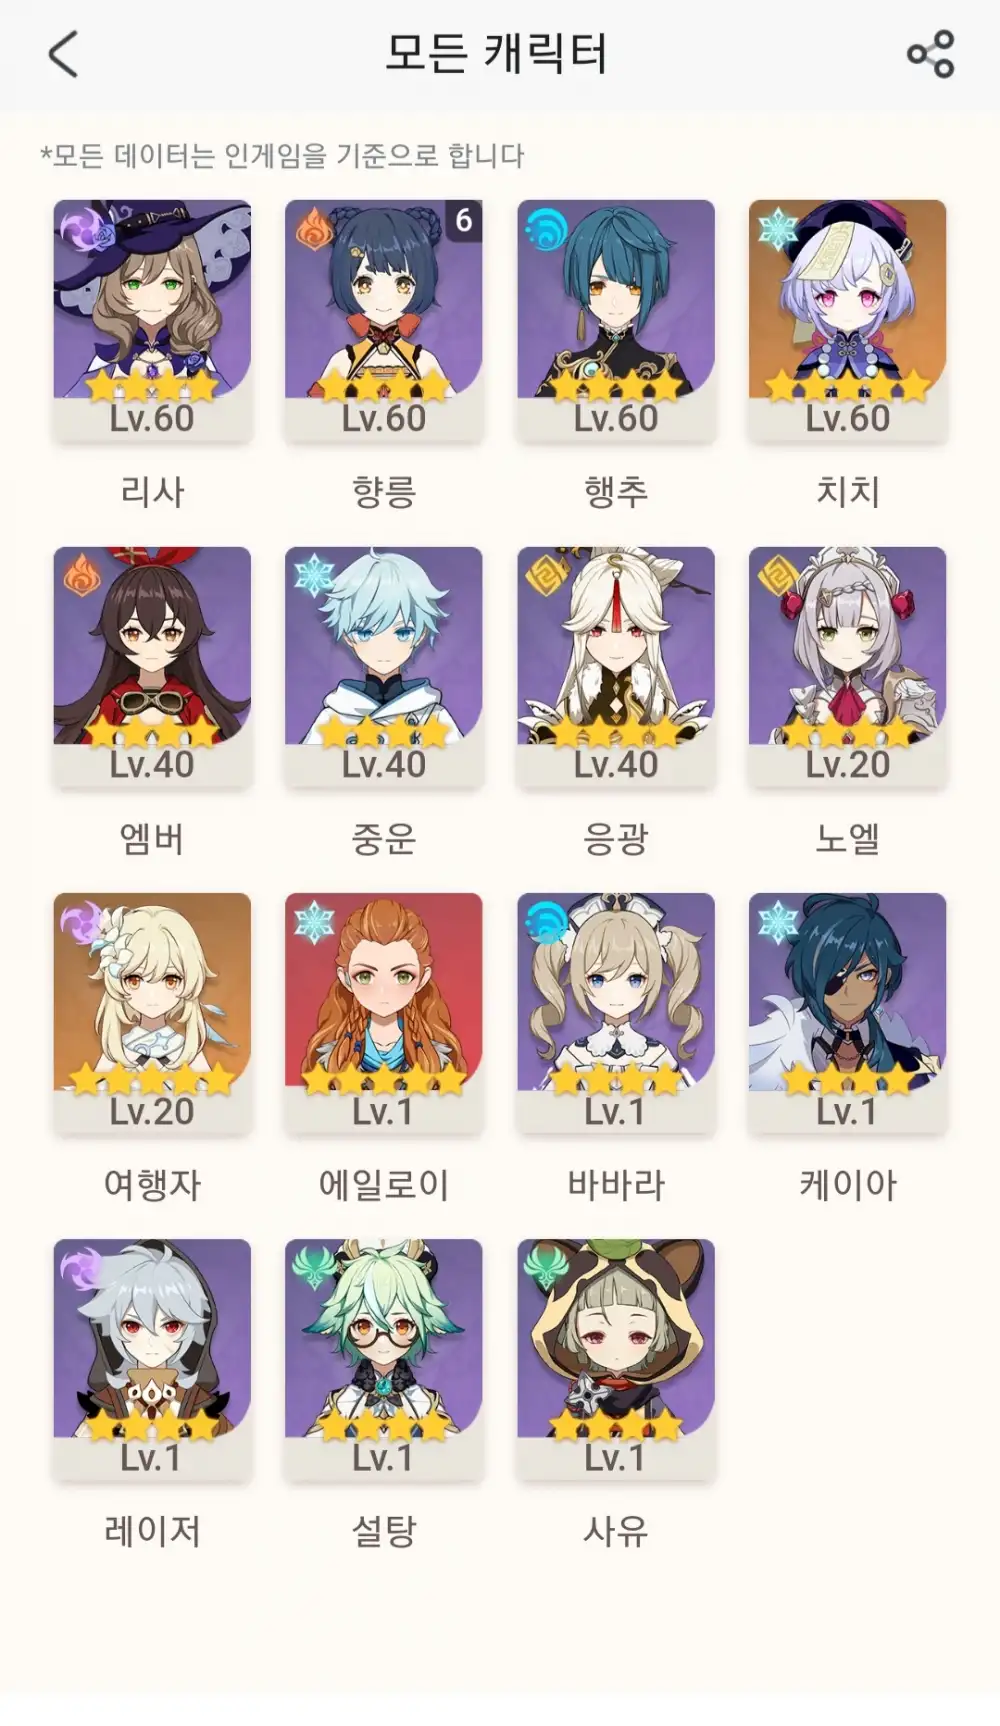
Task: Click the 사유 name label
Action: [616, 1531]
